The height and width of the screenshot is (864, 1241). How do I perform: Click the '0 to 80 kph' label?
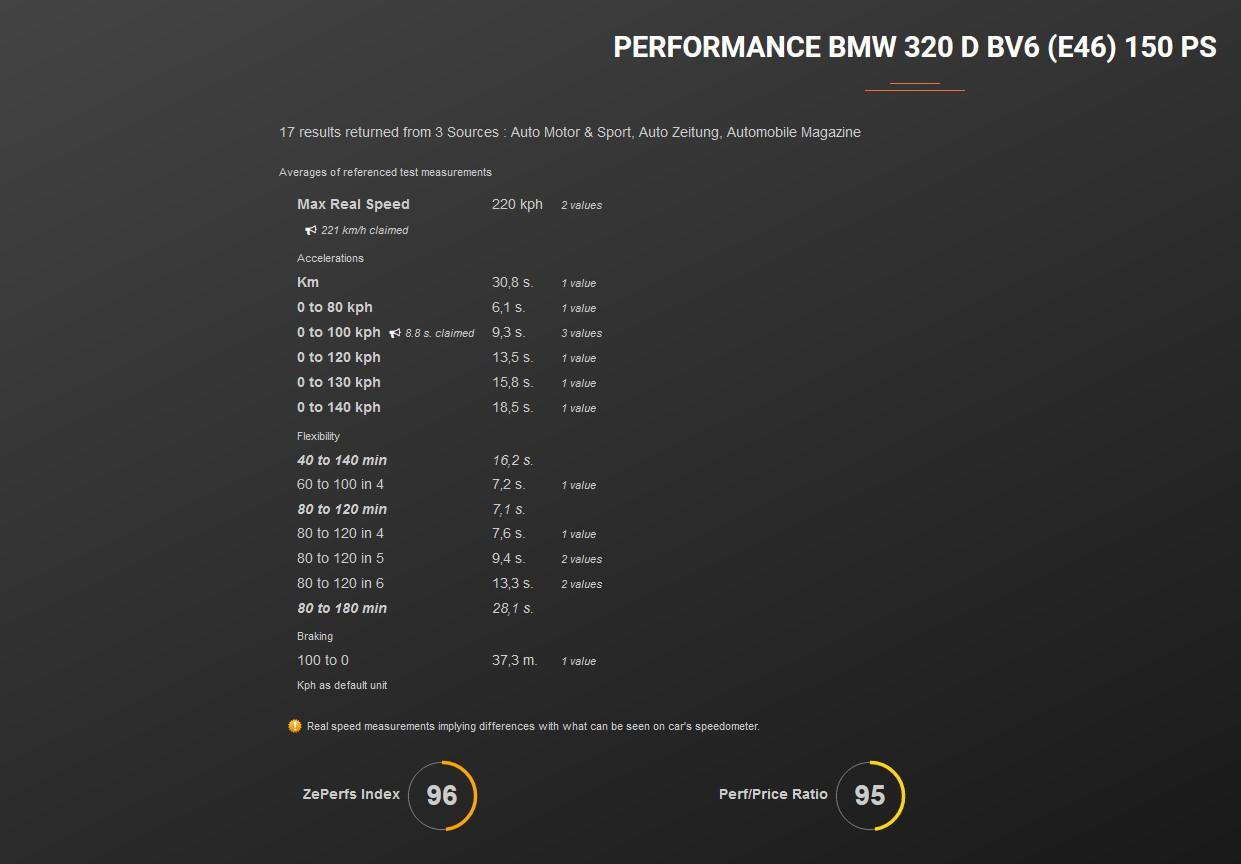click(x=334, y=307)
